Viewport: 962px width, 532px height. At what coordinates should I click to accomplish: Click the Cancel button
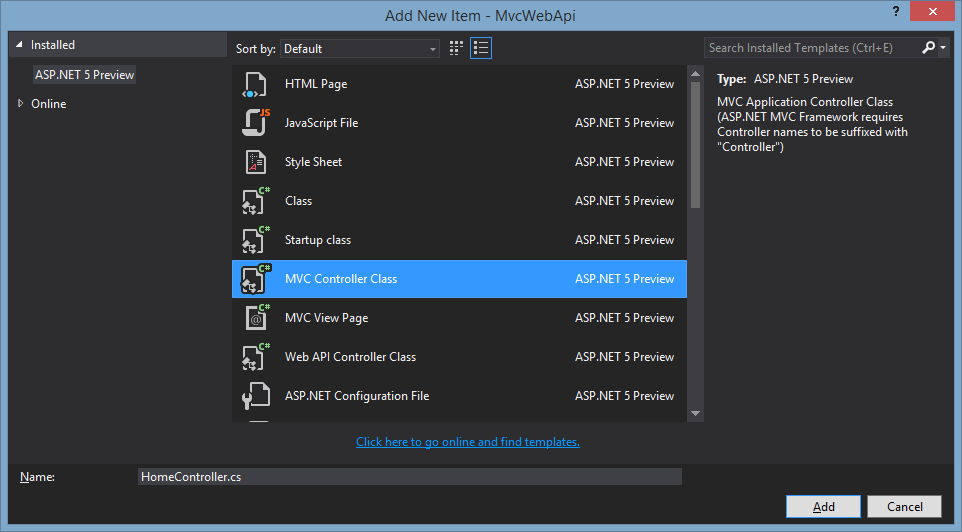904,507
